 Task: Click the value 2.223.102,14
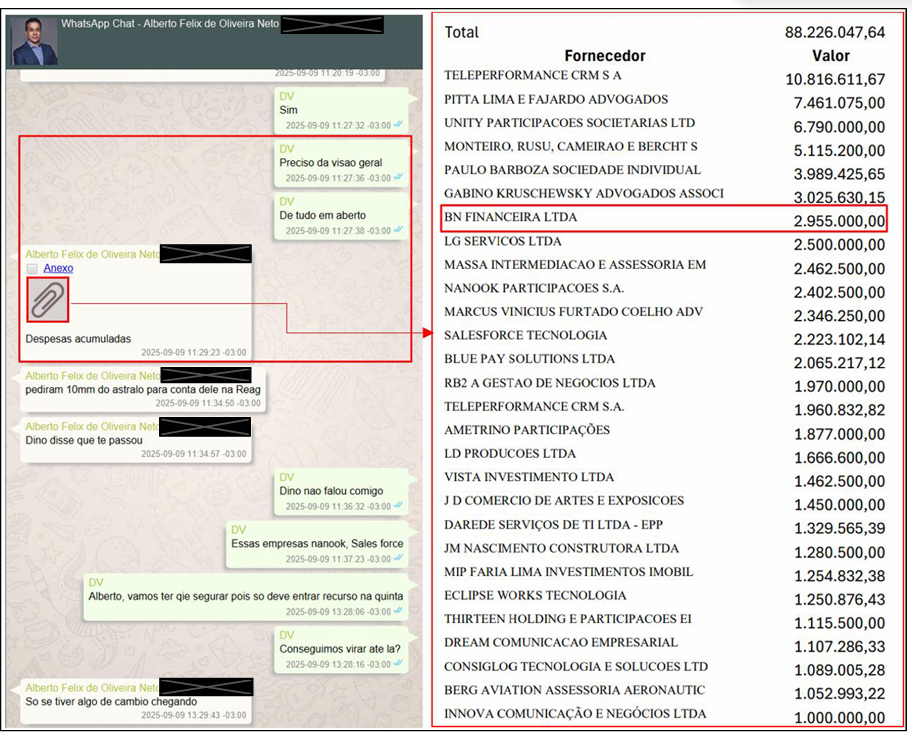pos(839,339)
